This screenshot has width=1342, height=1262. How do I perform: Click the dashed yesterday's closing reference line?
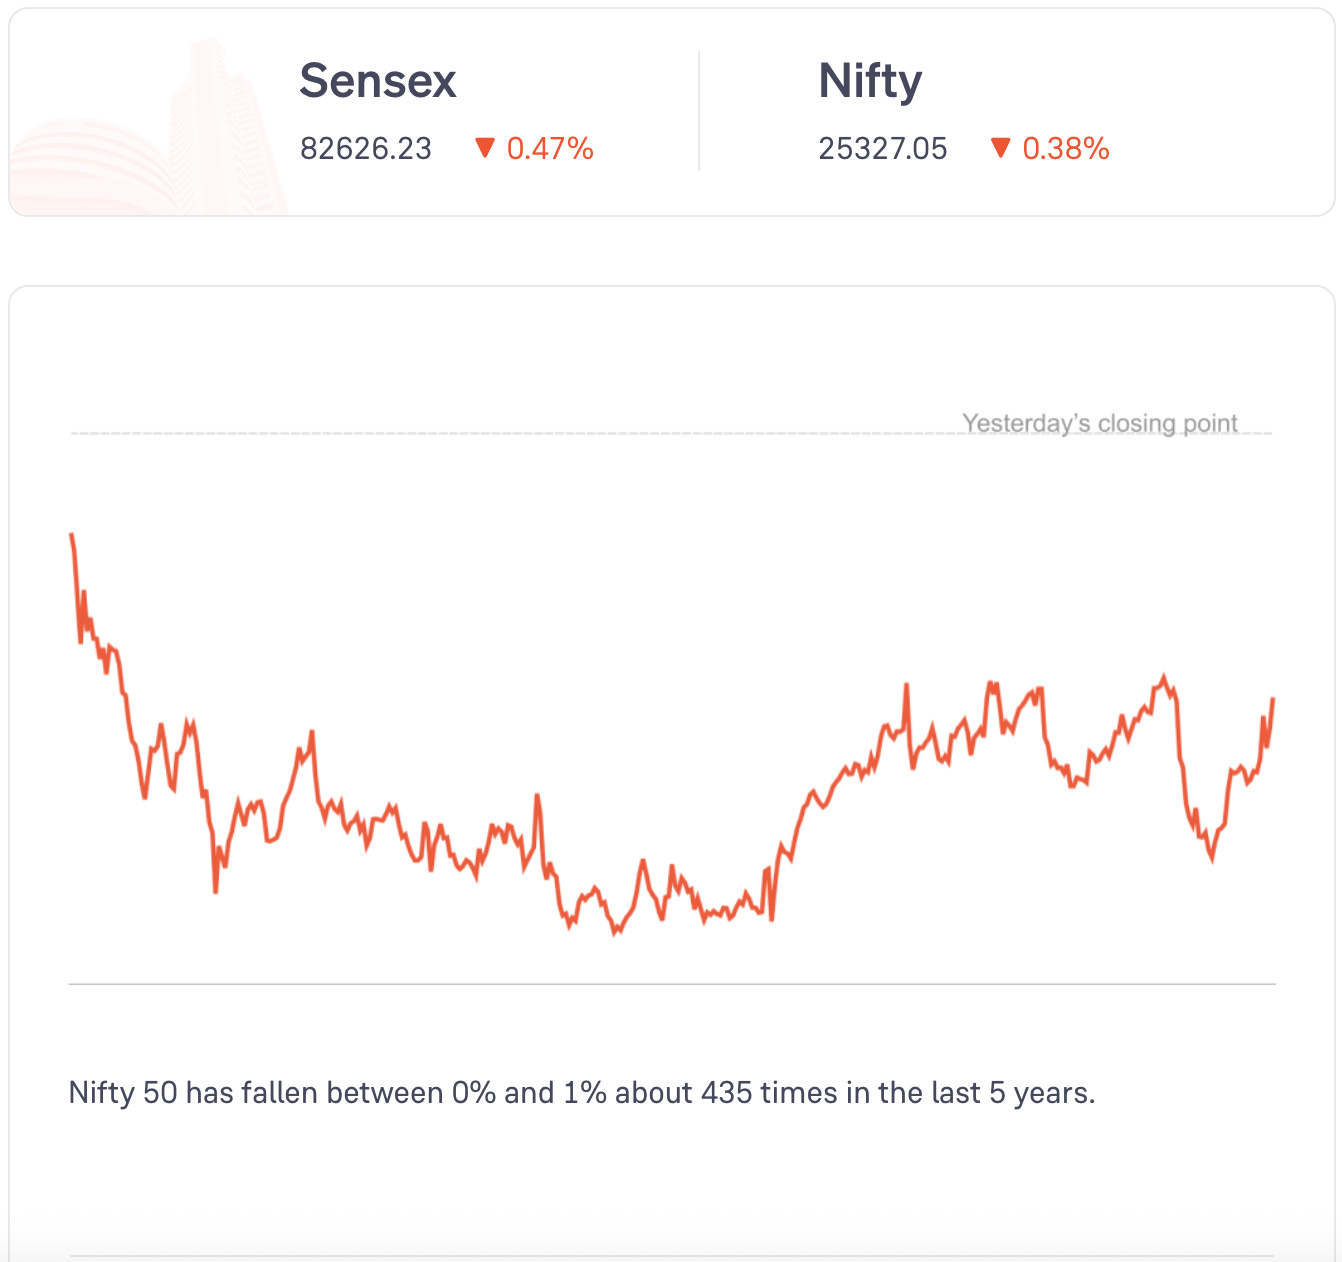tap(500, 434)
